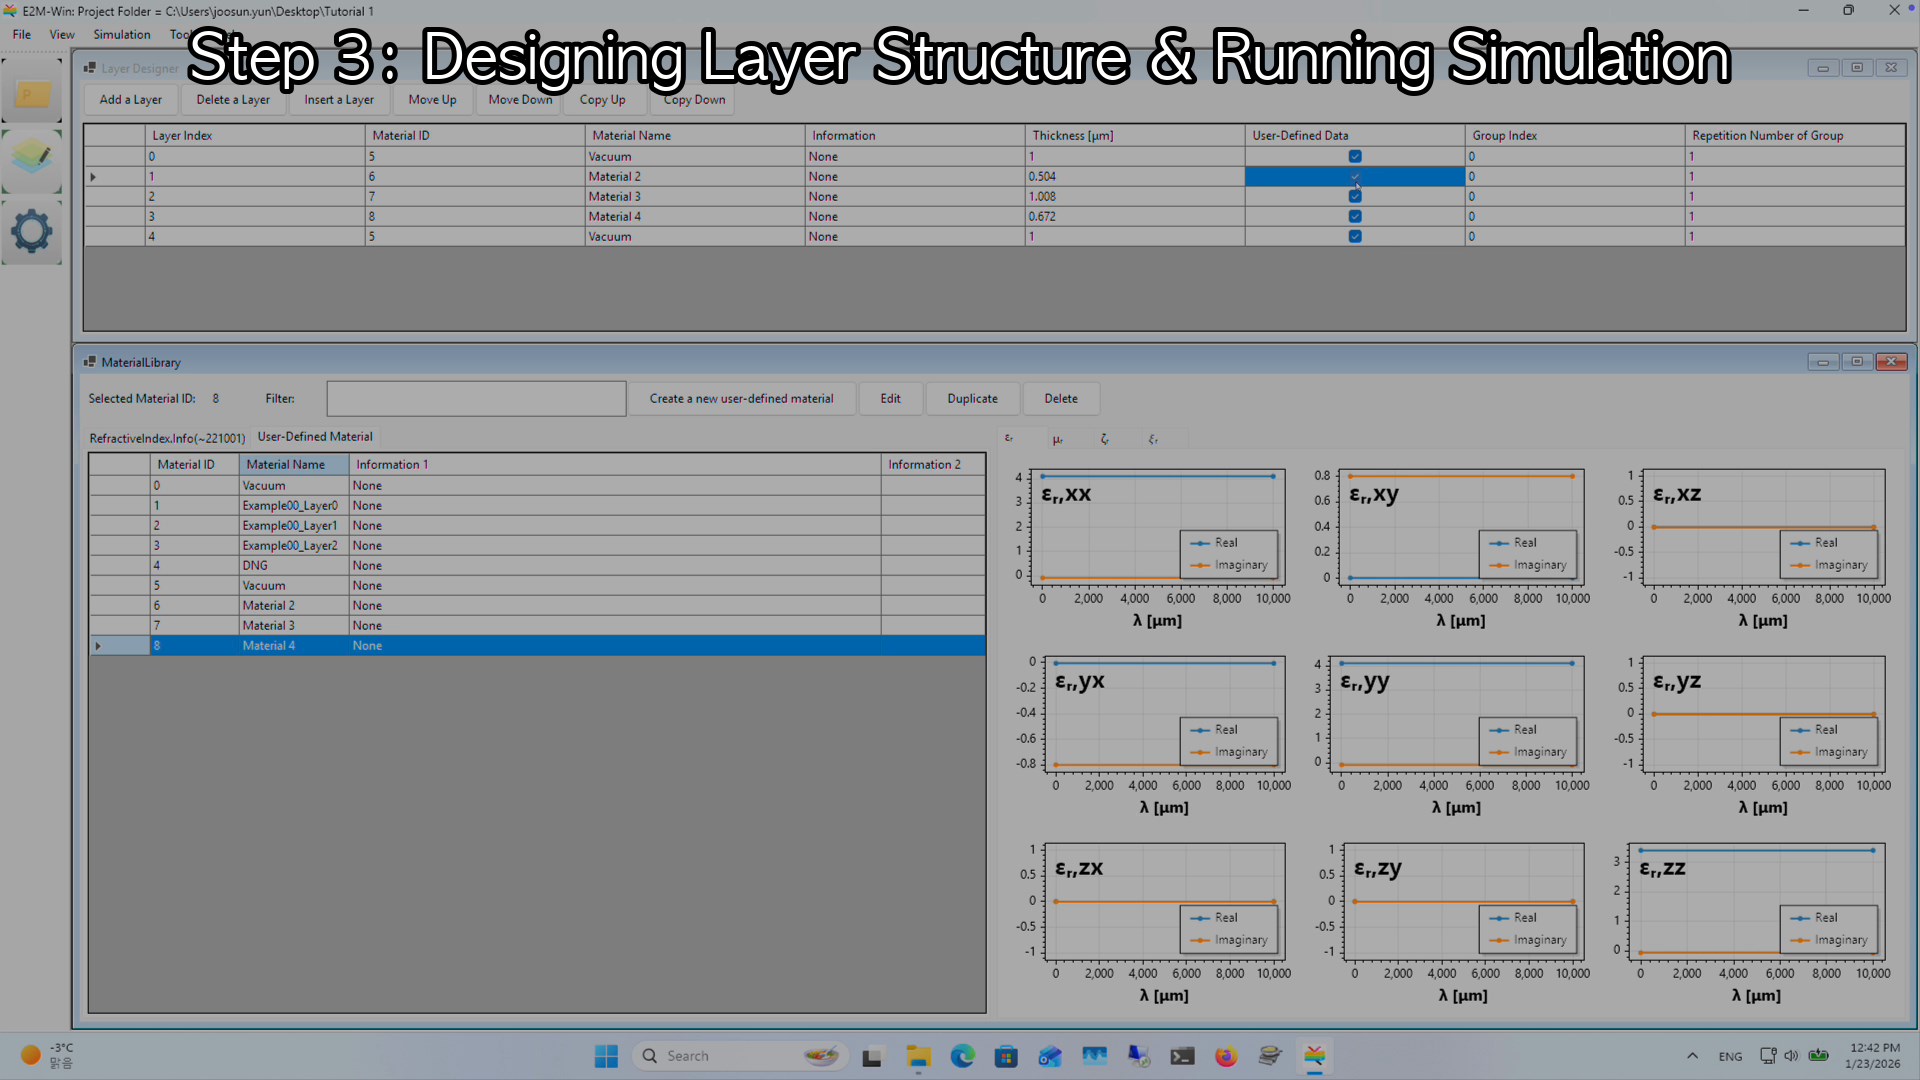The image size is (1920, 1080).
Task: Click the MaterialLibrary window icon
Action: pyautogui.click(x=90, y=362)
